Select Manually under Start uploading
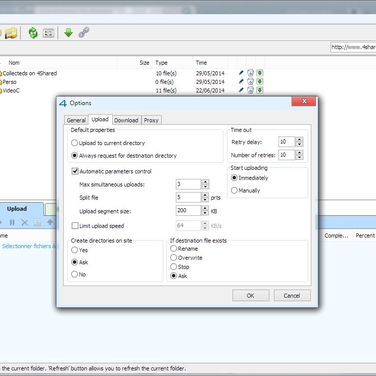 coord(245,190)
